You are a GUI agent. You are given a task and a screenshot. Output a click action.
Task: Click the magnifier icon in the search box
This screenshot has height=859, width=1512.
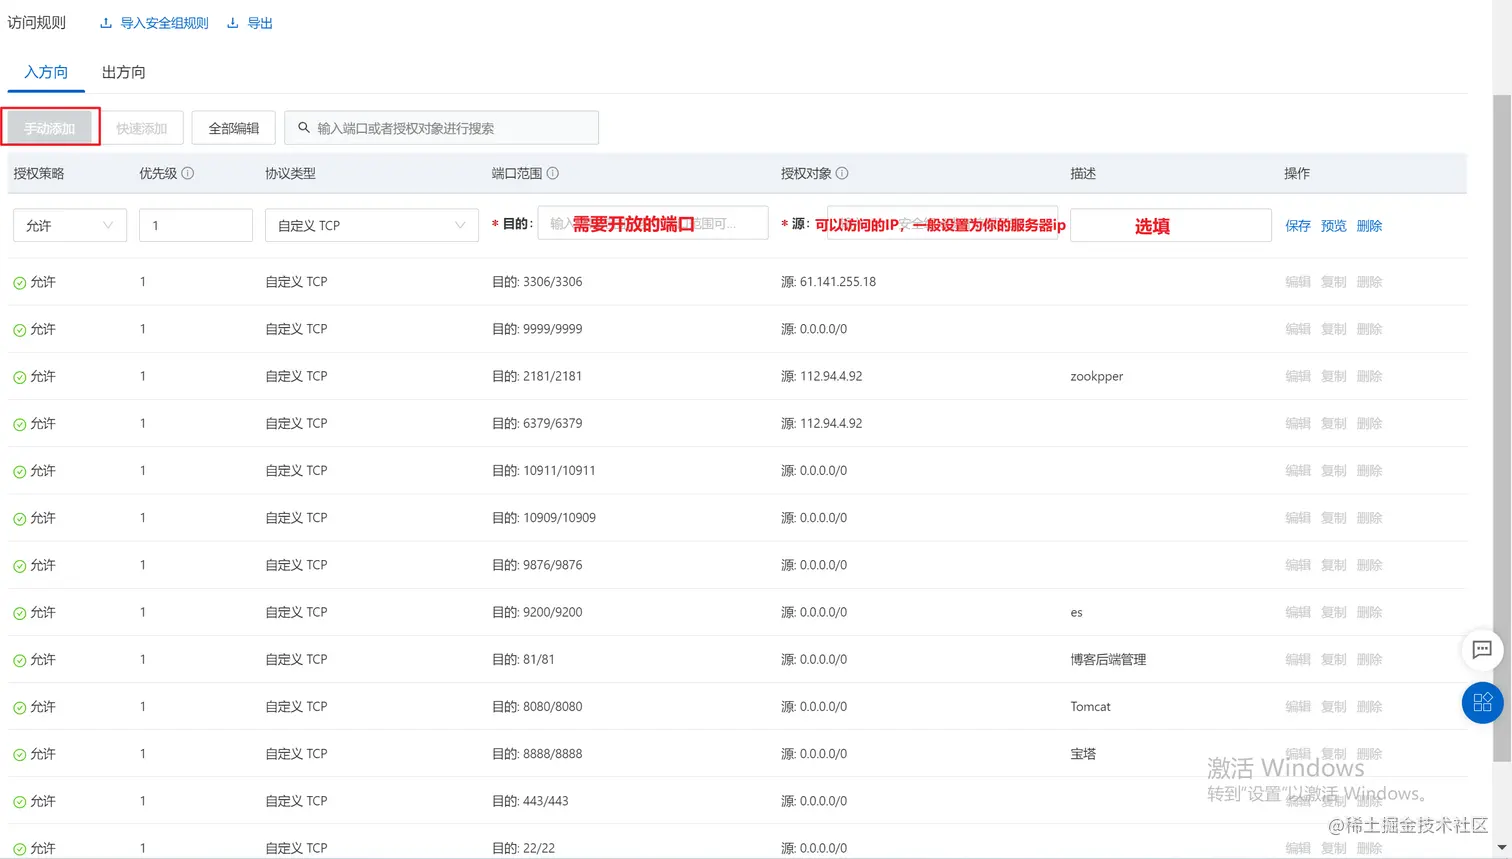pos(304,128)
